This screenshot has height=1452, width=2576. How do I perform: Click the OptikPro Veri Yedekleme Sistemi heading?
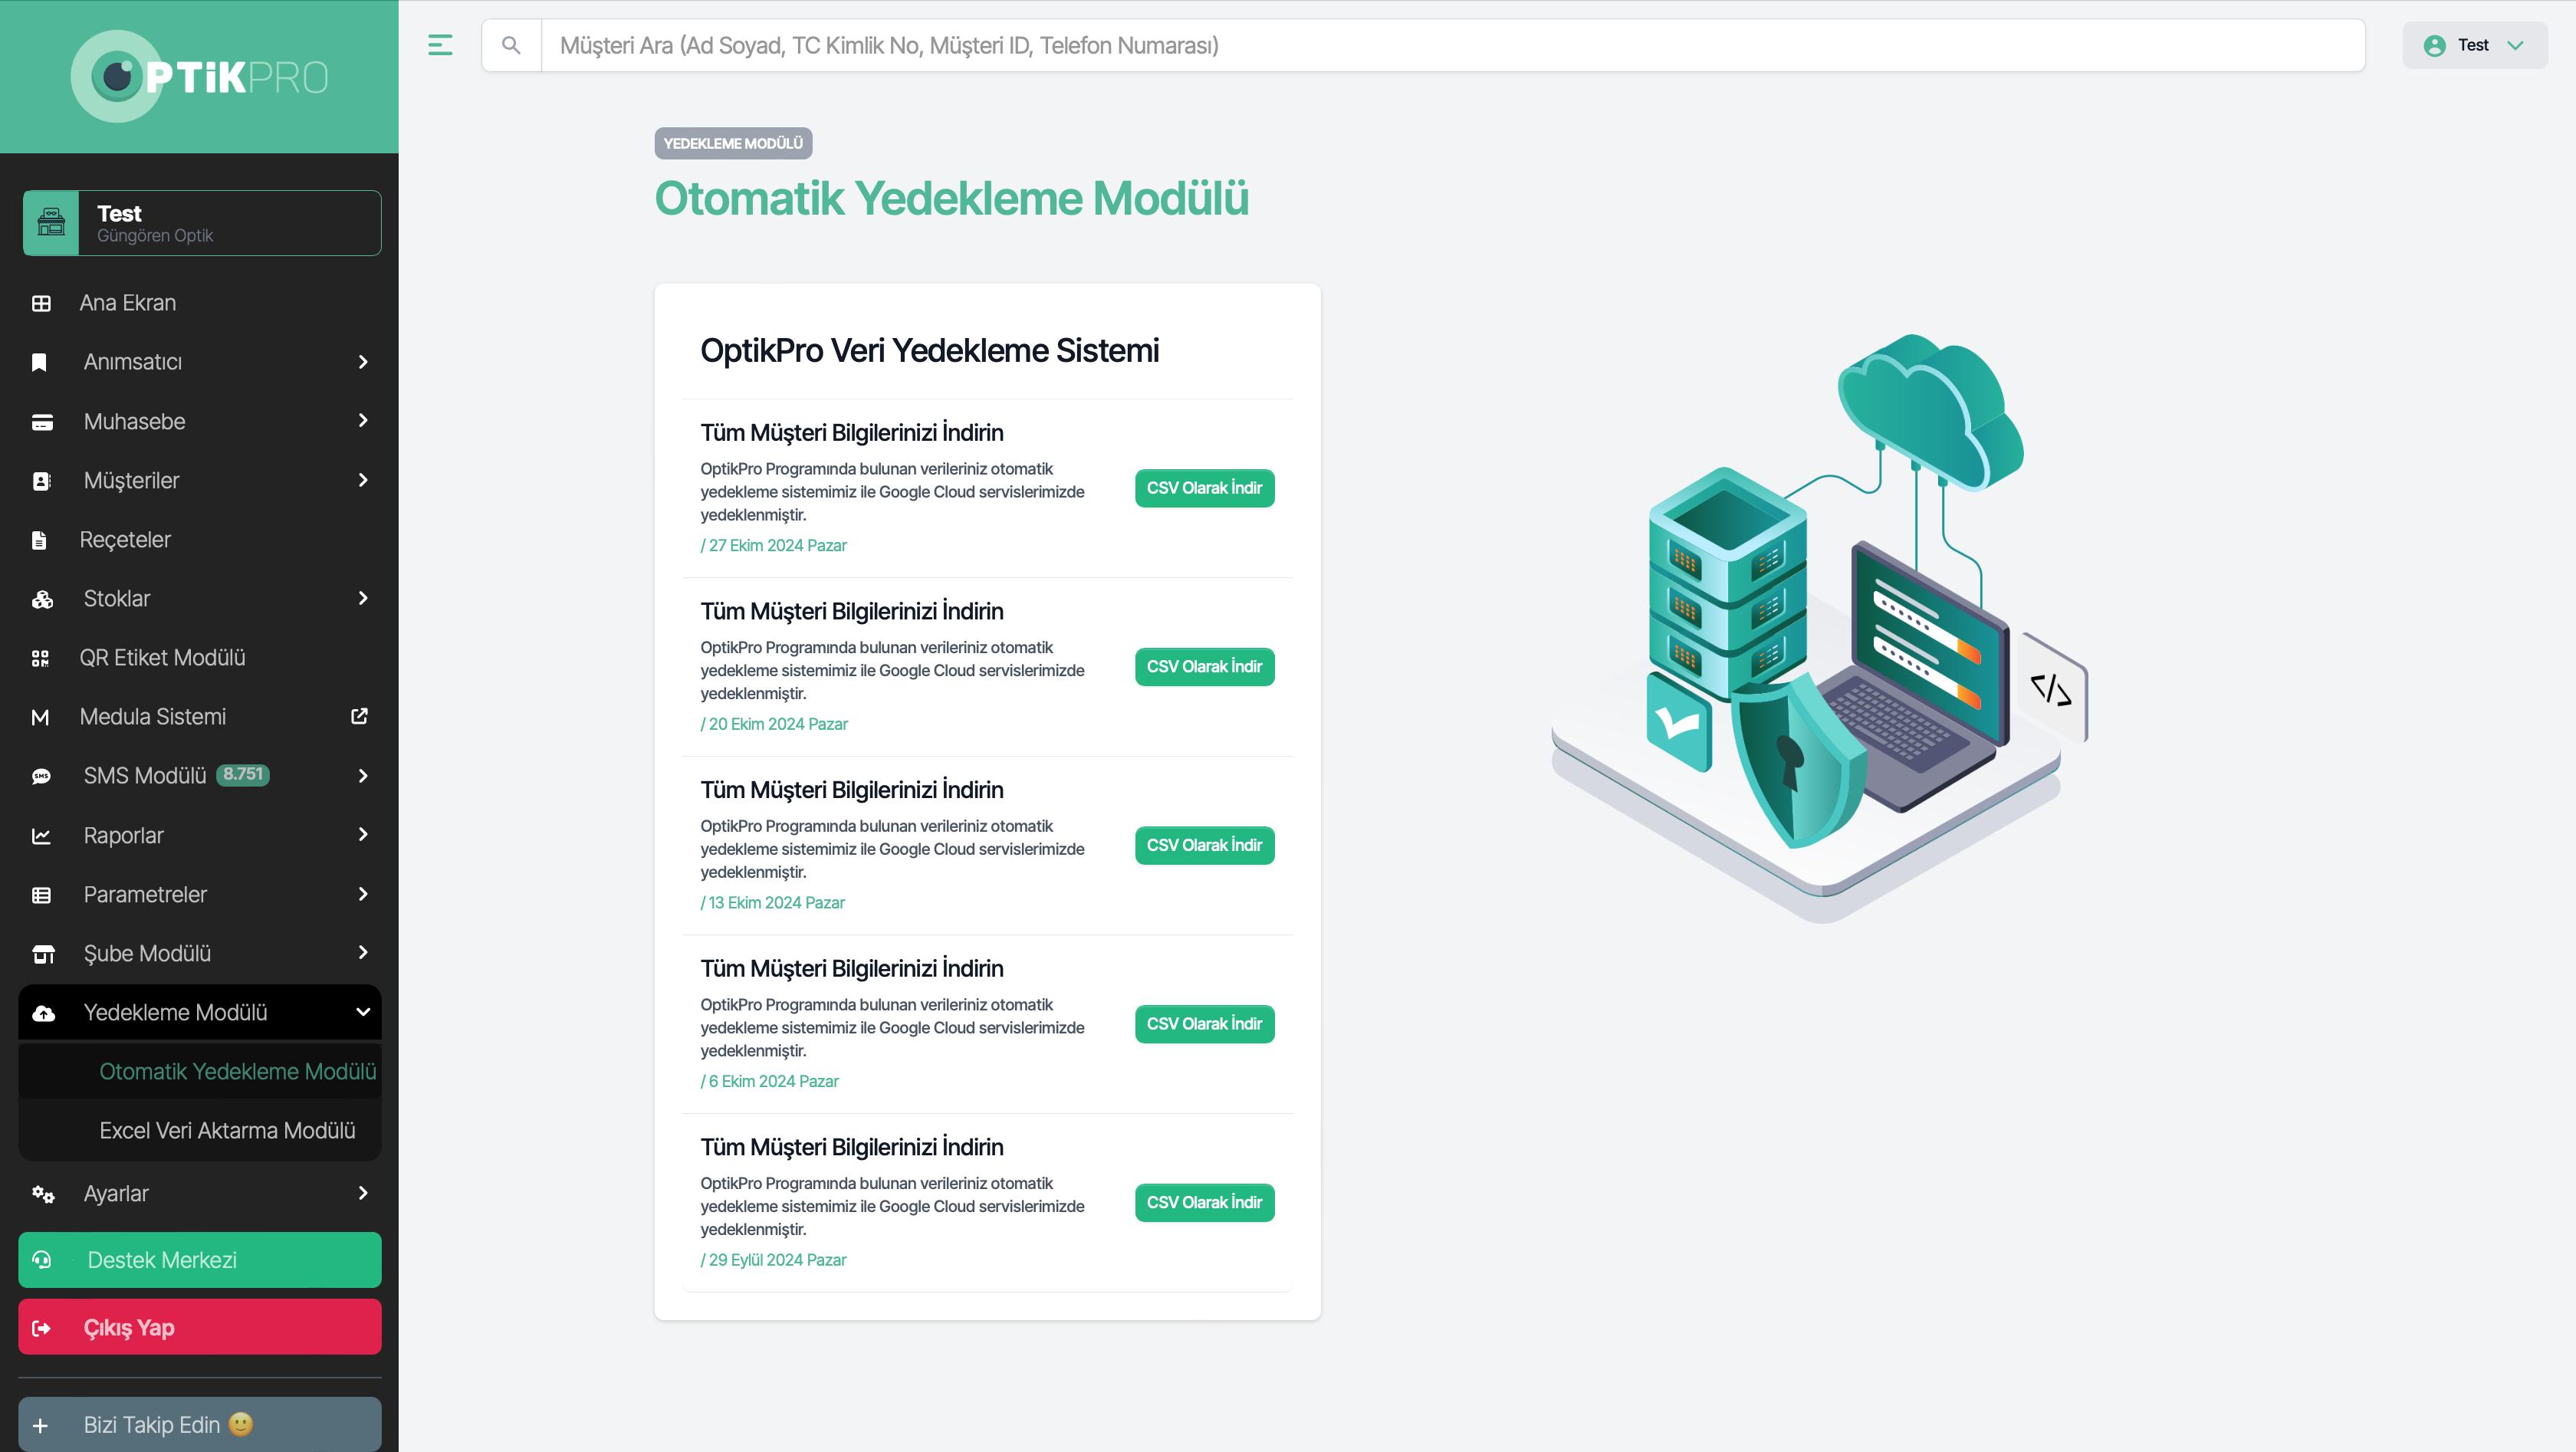929,351
